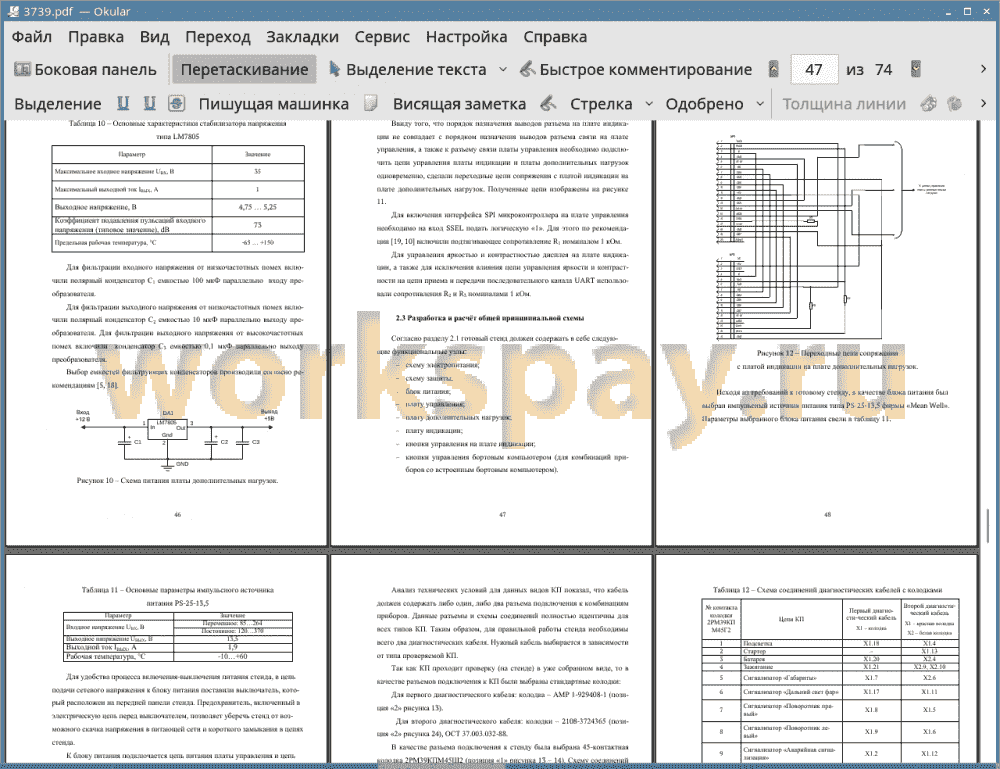Open the Правка menu

point(96,37)
